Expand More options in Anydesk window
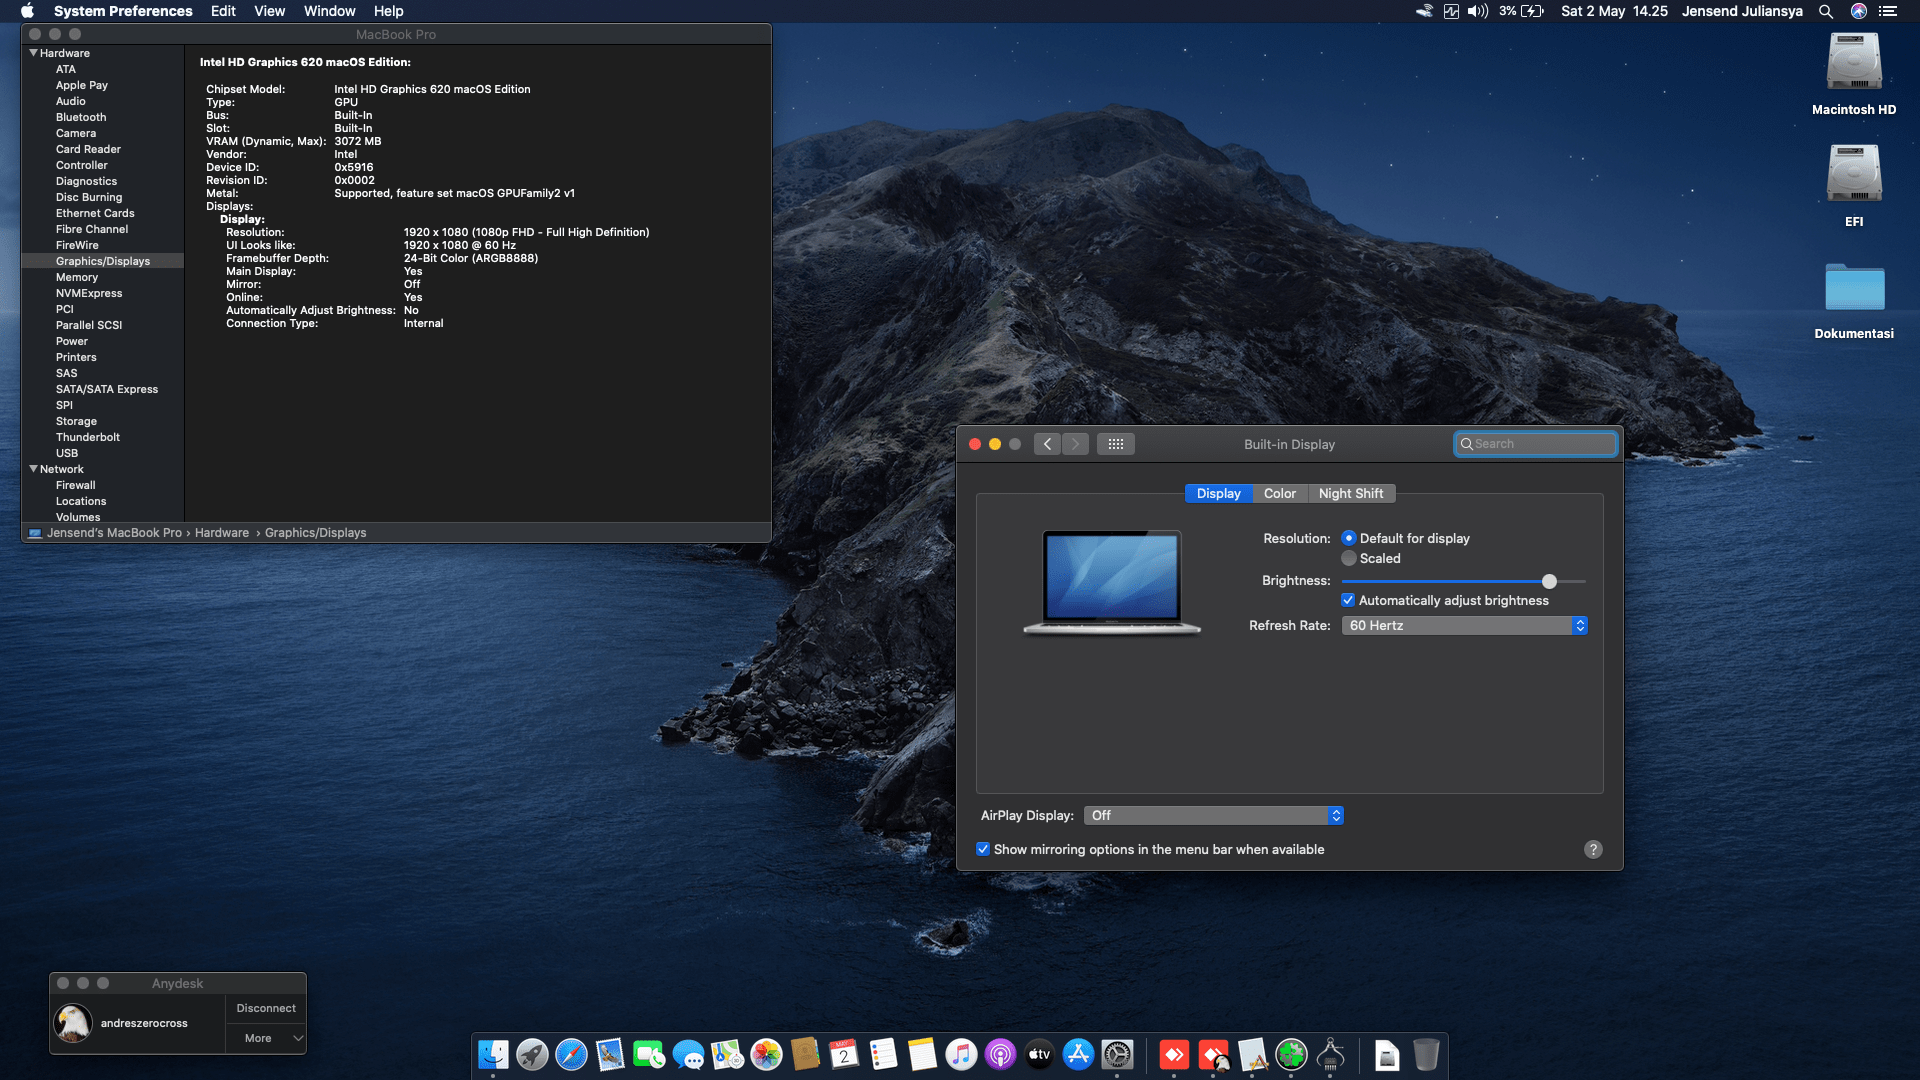Image resolution: width=1920 pixels, height=1080 pixels. [265, 1038]
